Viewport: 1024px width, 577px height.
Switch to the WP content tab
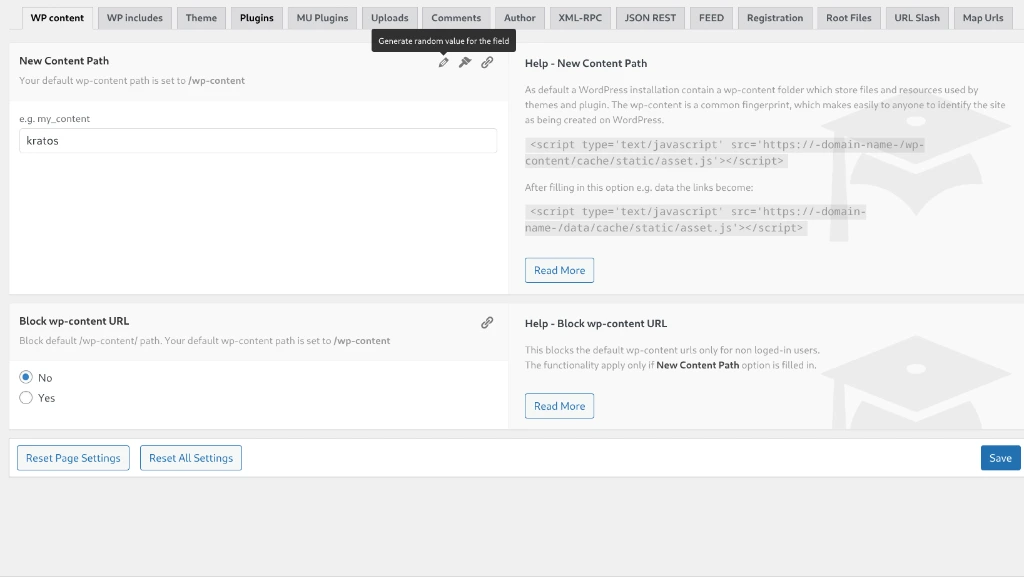(57, 18)
